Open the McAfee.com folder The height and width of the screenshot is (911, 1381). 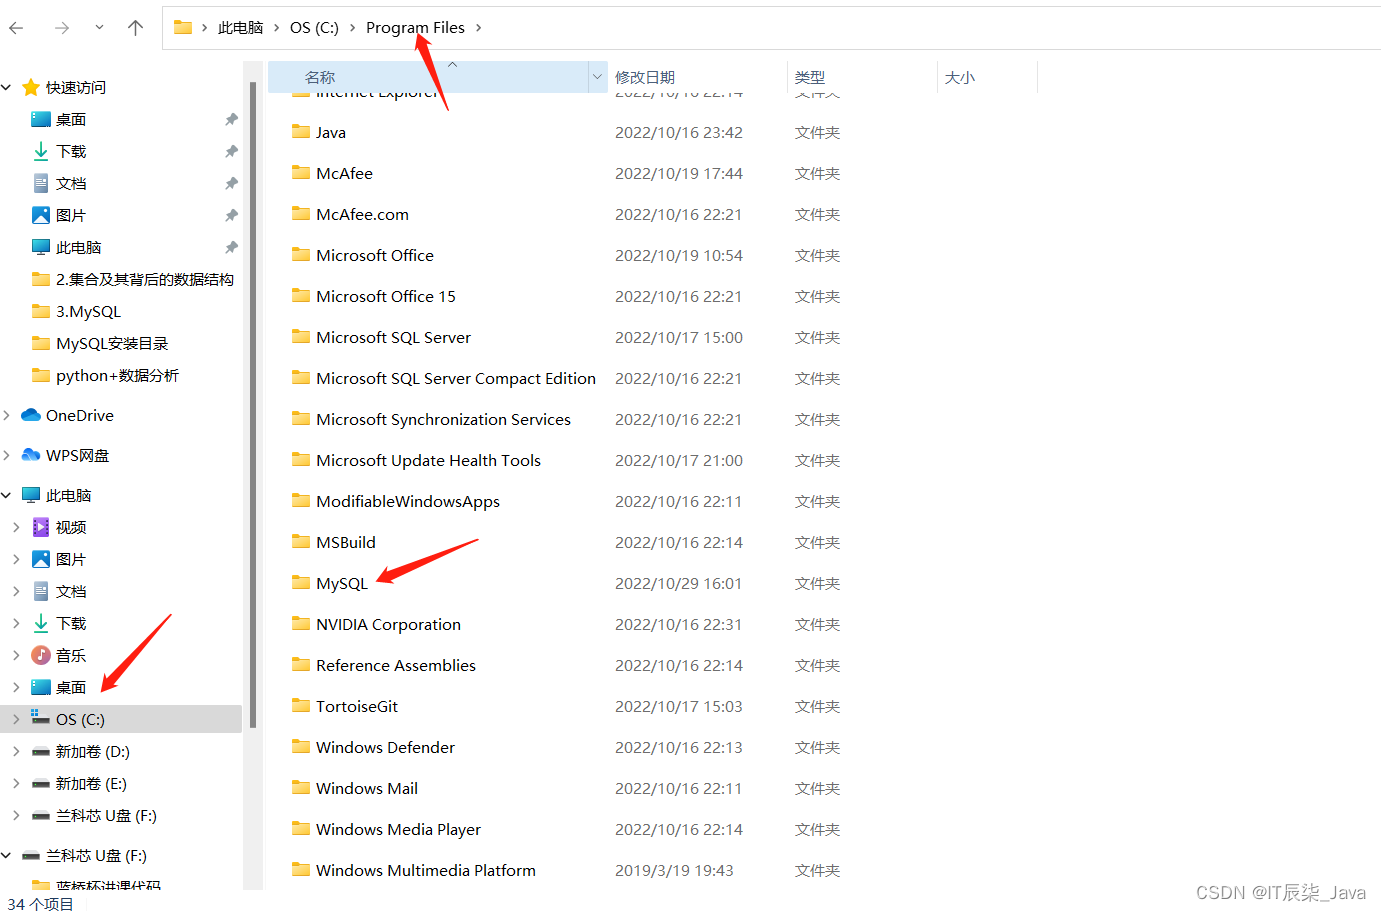[362, 214]
